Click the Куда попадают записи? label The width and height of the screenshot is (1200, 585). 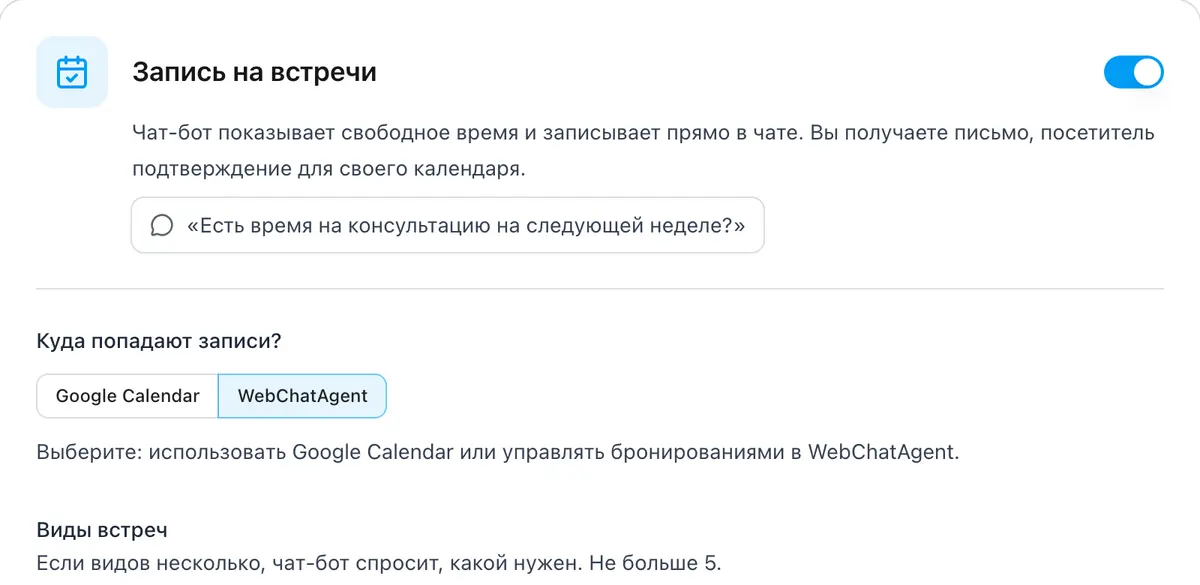[x=159, y=341]
